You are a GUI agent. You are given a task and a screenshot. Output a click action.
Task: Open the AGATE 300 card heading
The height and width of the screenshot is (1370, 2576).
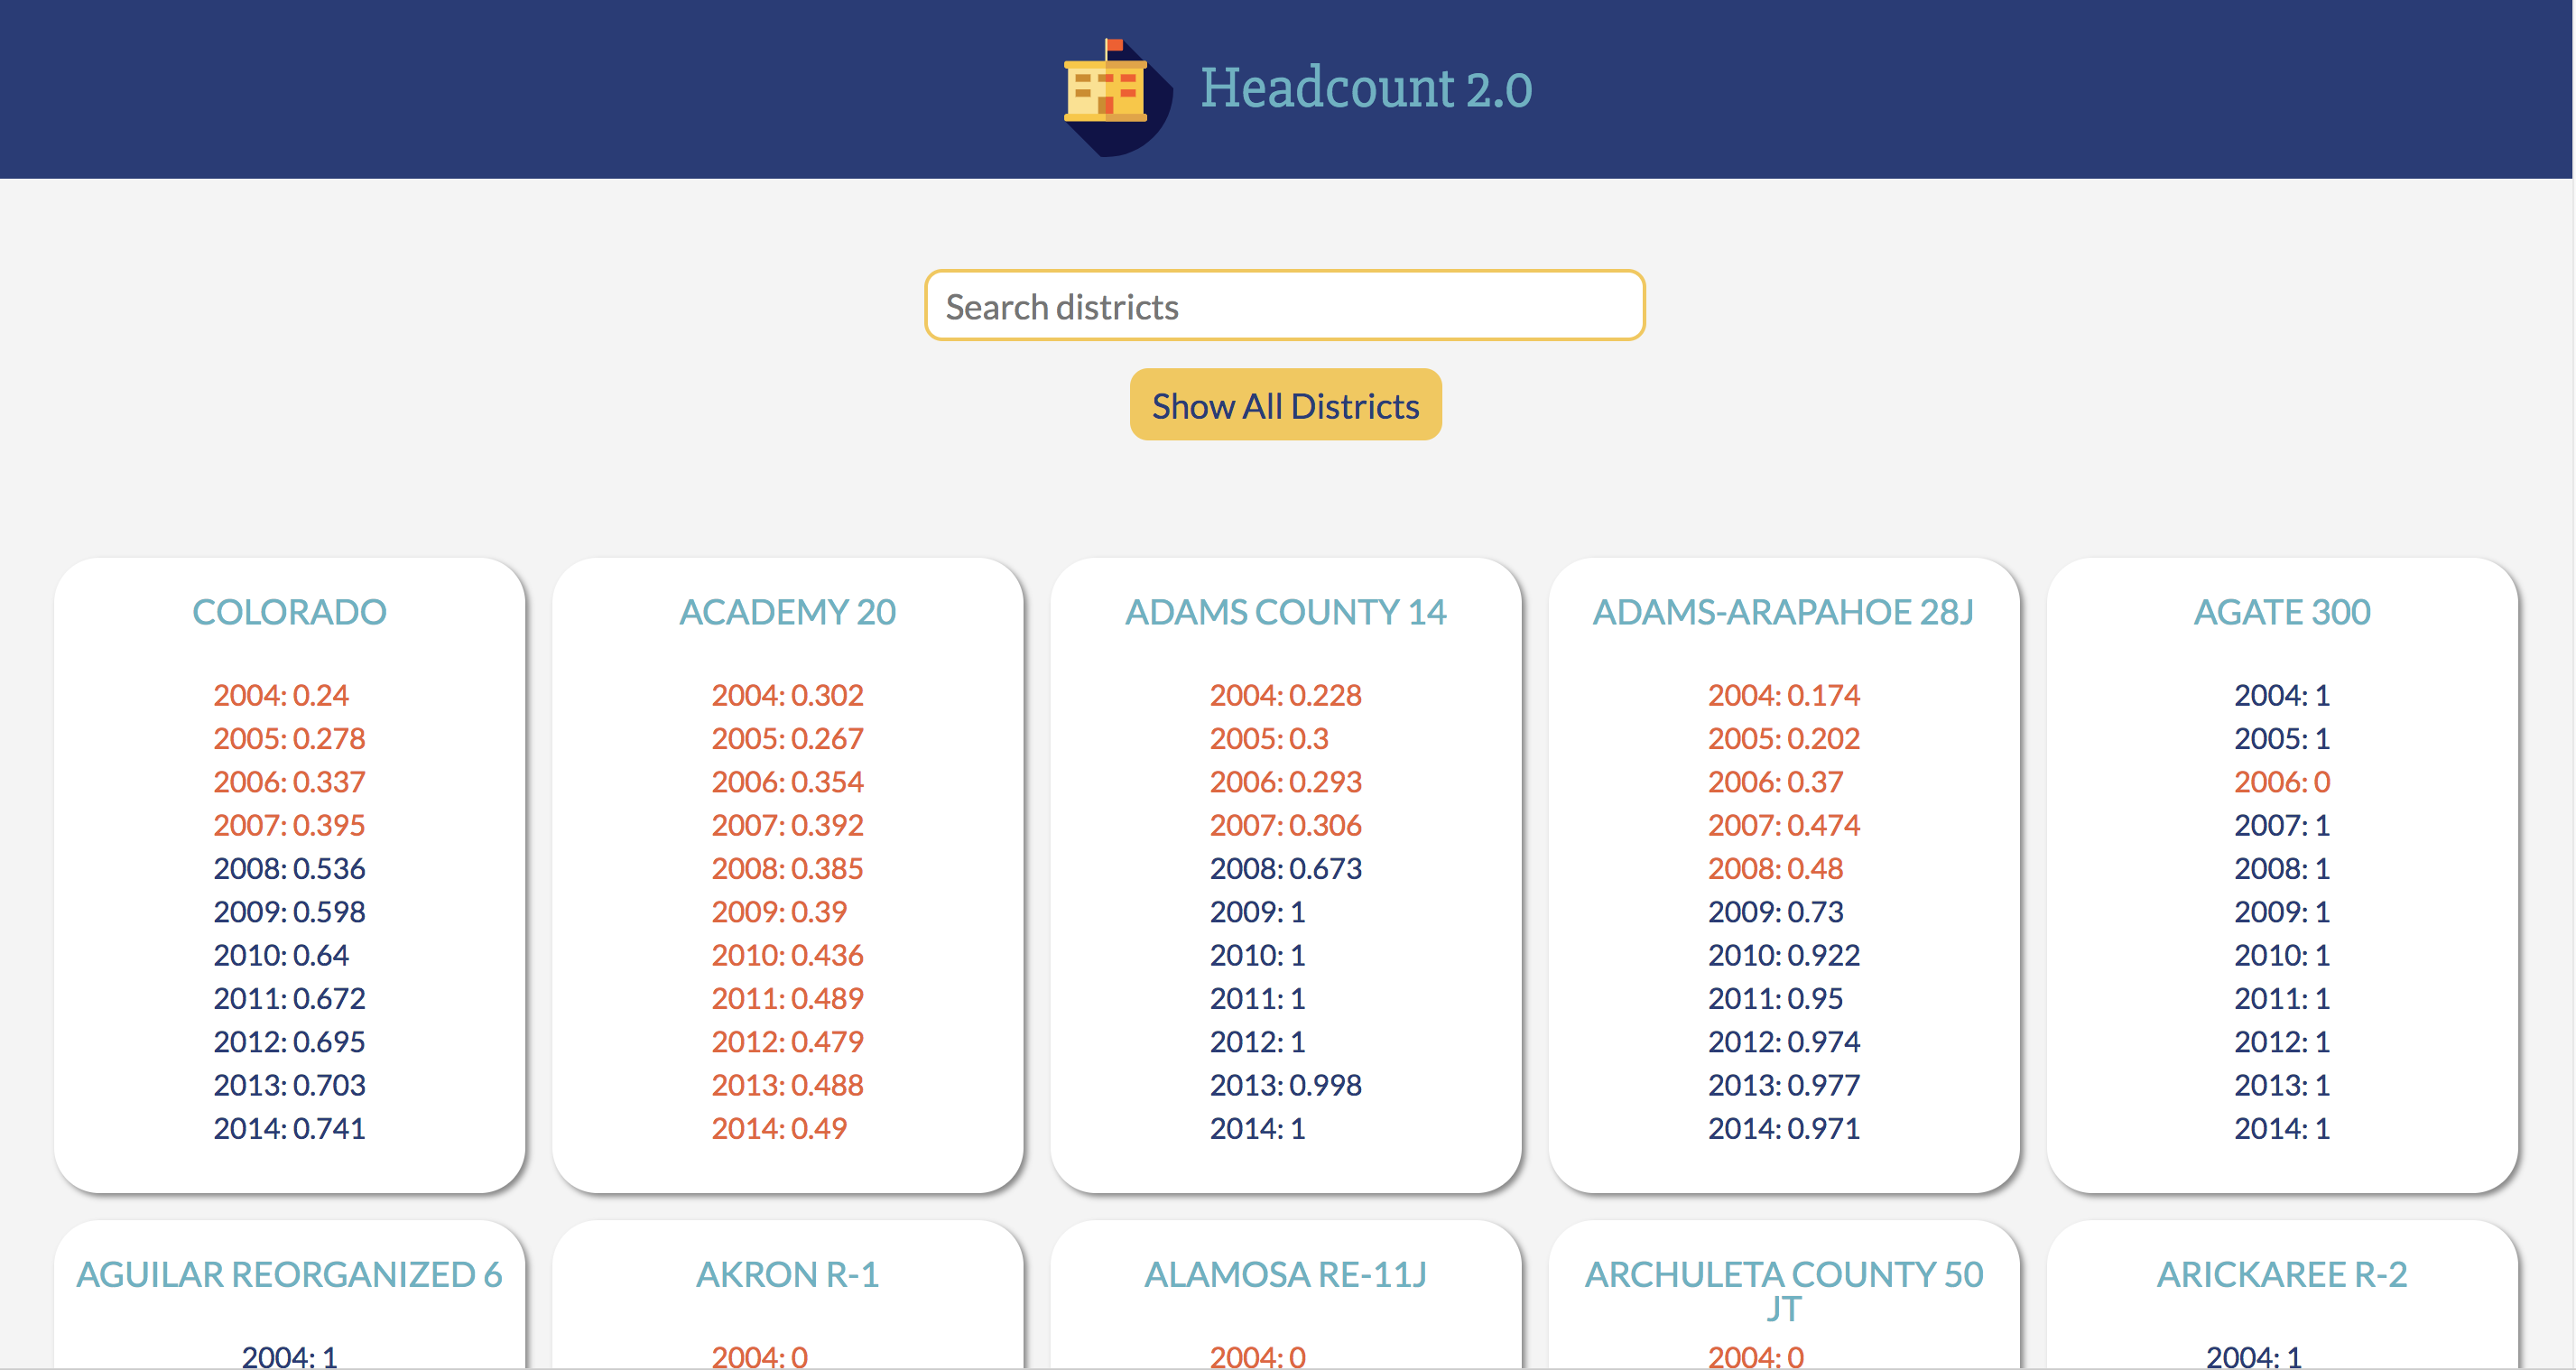[2282, 612]
